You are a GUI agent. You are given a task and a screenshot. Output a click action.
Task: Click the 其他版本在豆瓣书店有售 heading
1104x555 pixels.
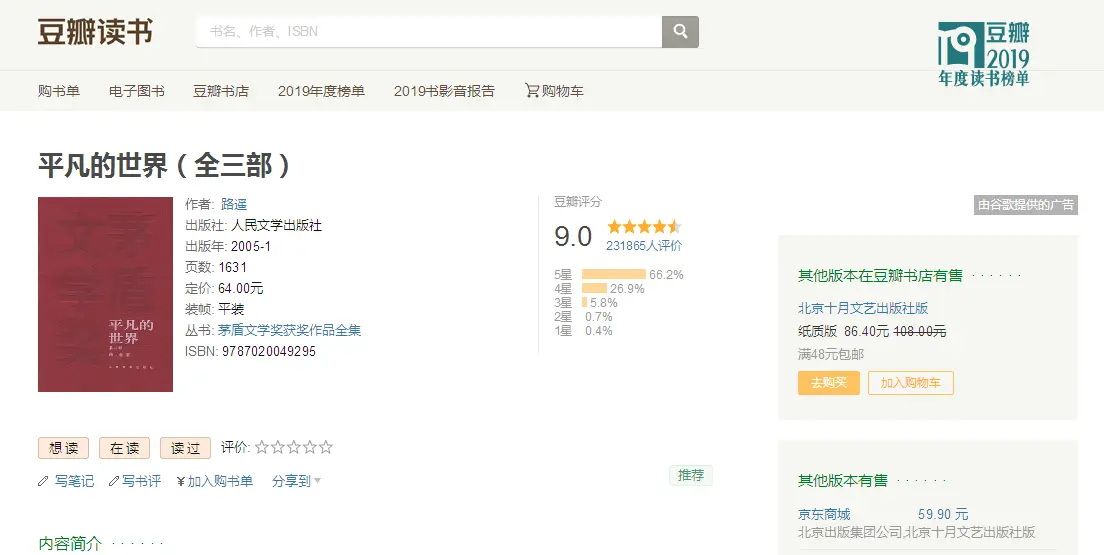pos(880,276)
